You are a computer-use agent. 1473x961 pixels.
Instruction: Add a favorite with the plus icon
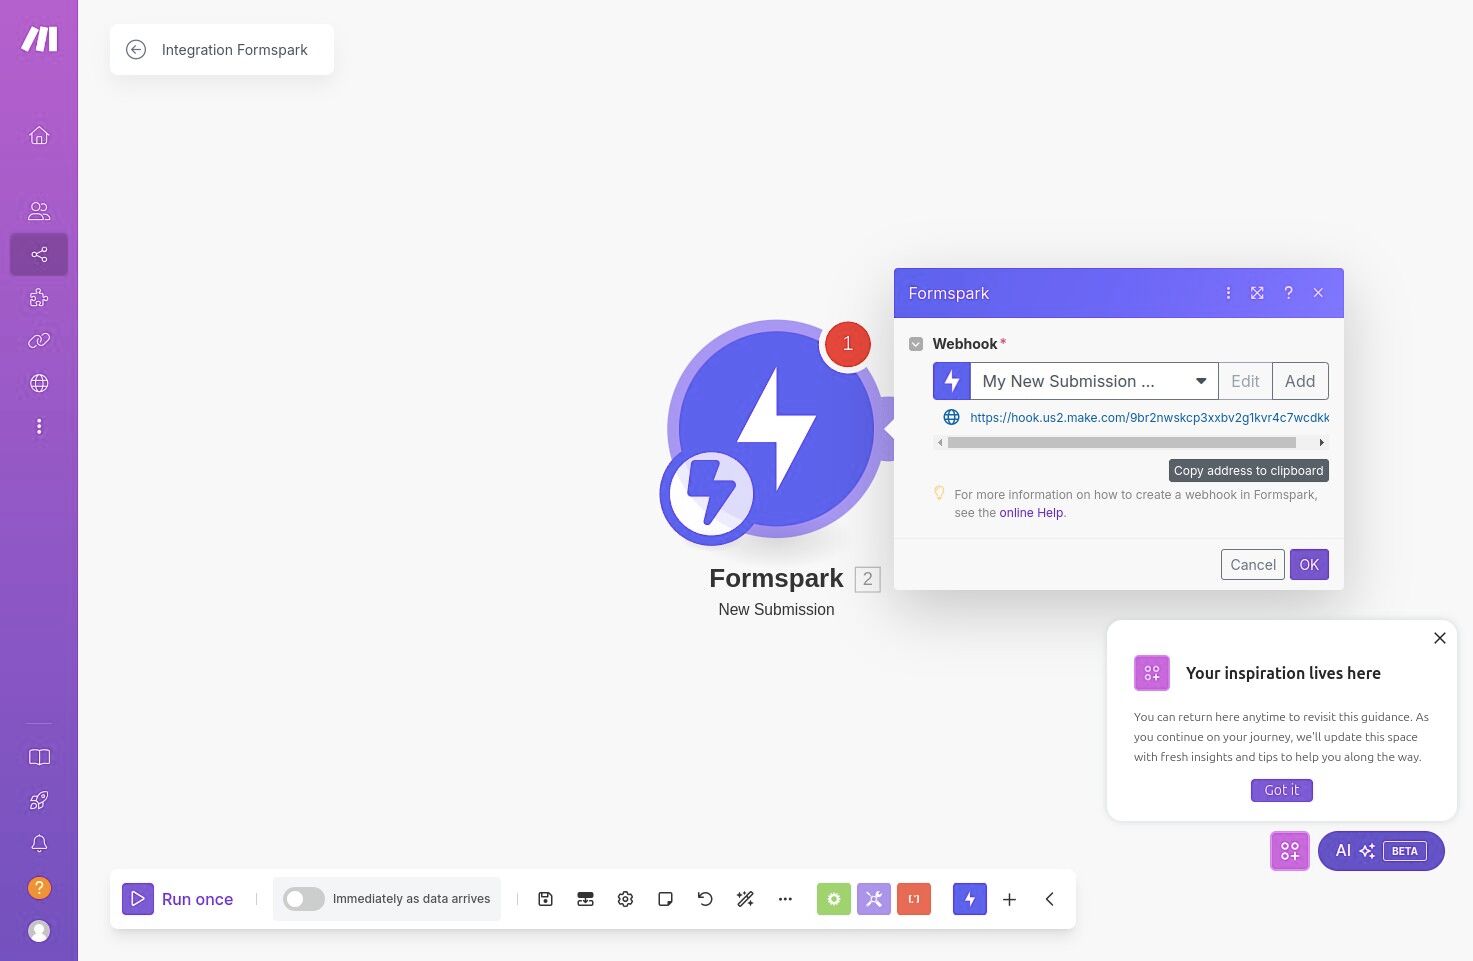tap(1009, 899)
